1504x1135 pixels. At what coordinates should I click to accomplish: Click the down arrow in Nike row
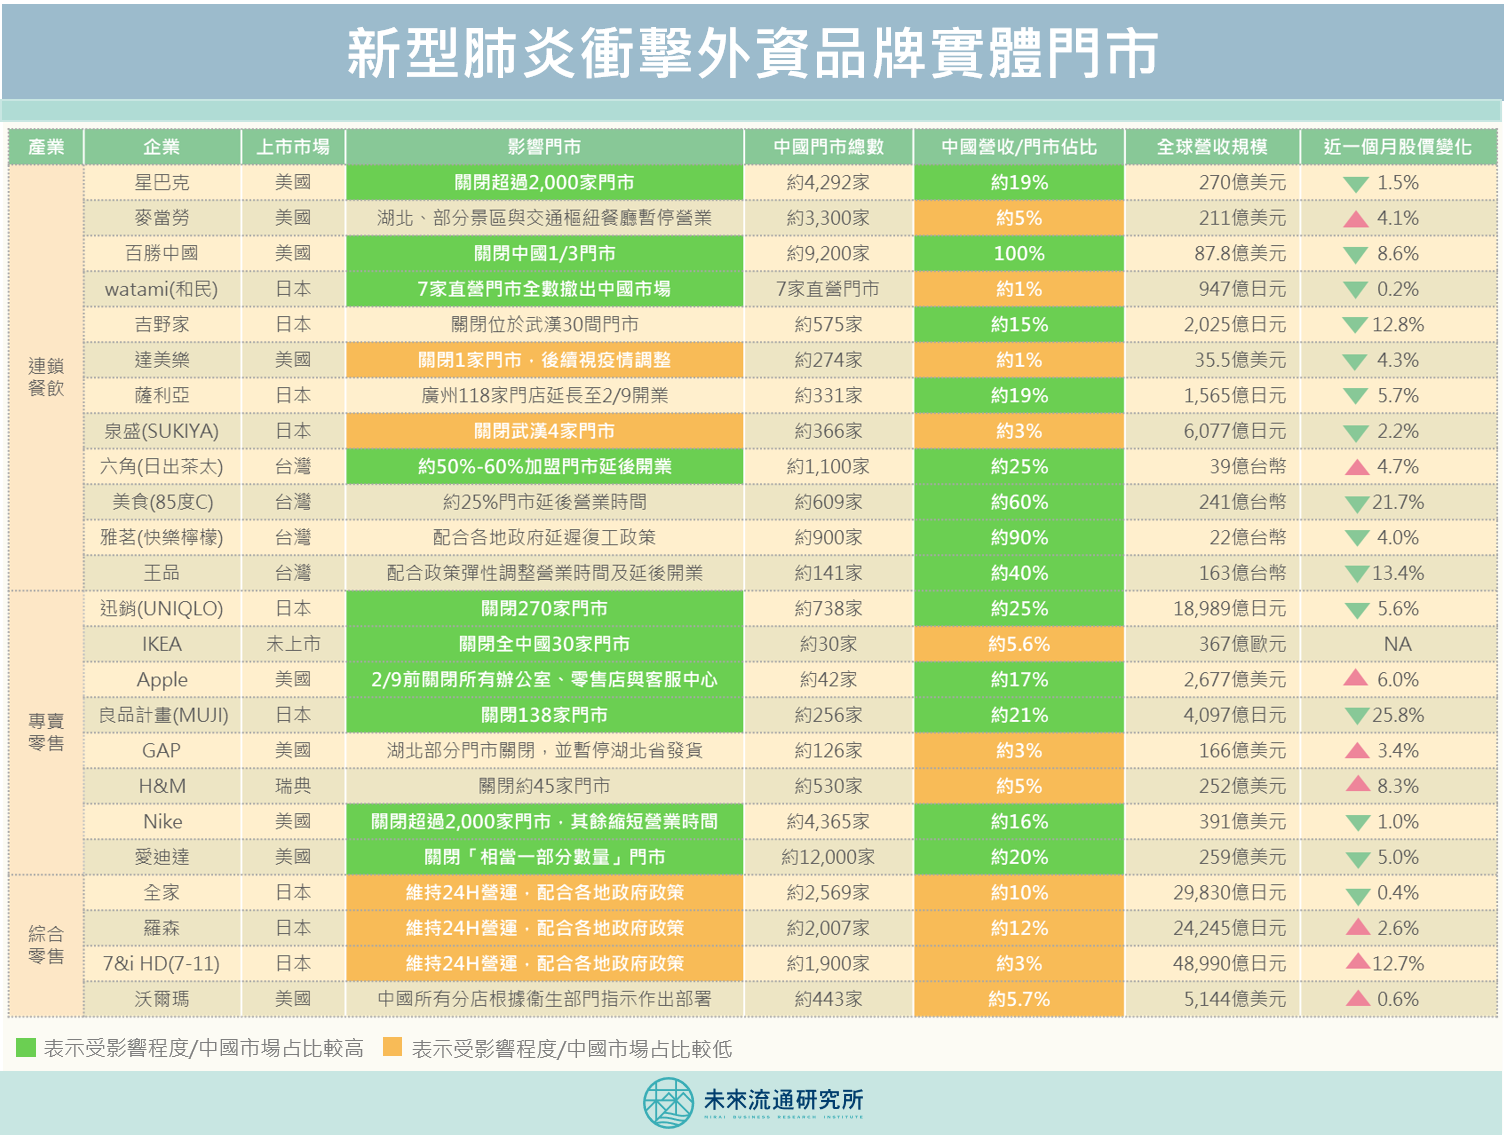[1356, 823]
